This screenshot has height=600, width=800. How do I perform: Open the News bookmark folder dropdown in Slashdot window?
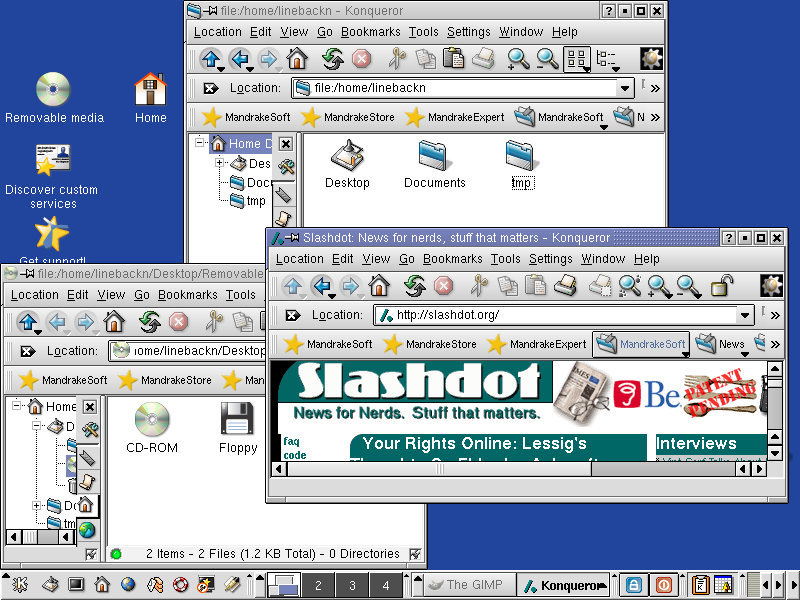tap(720, 344)
